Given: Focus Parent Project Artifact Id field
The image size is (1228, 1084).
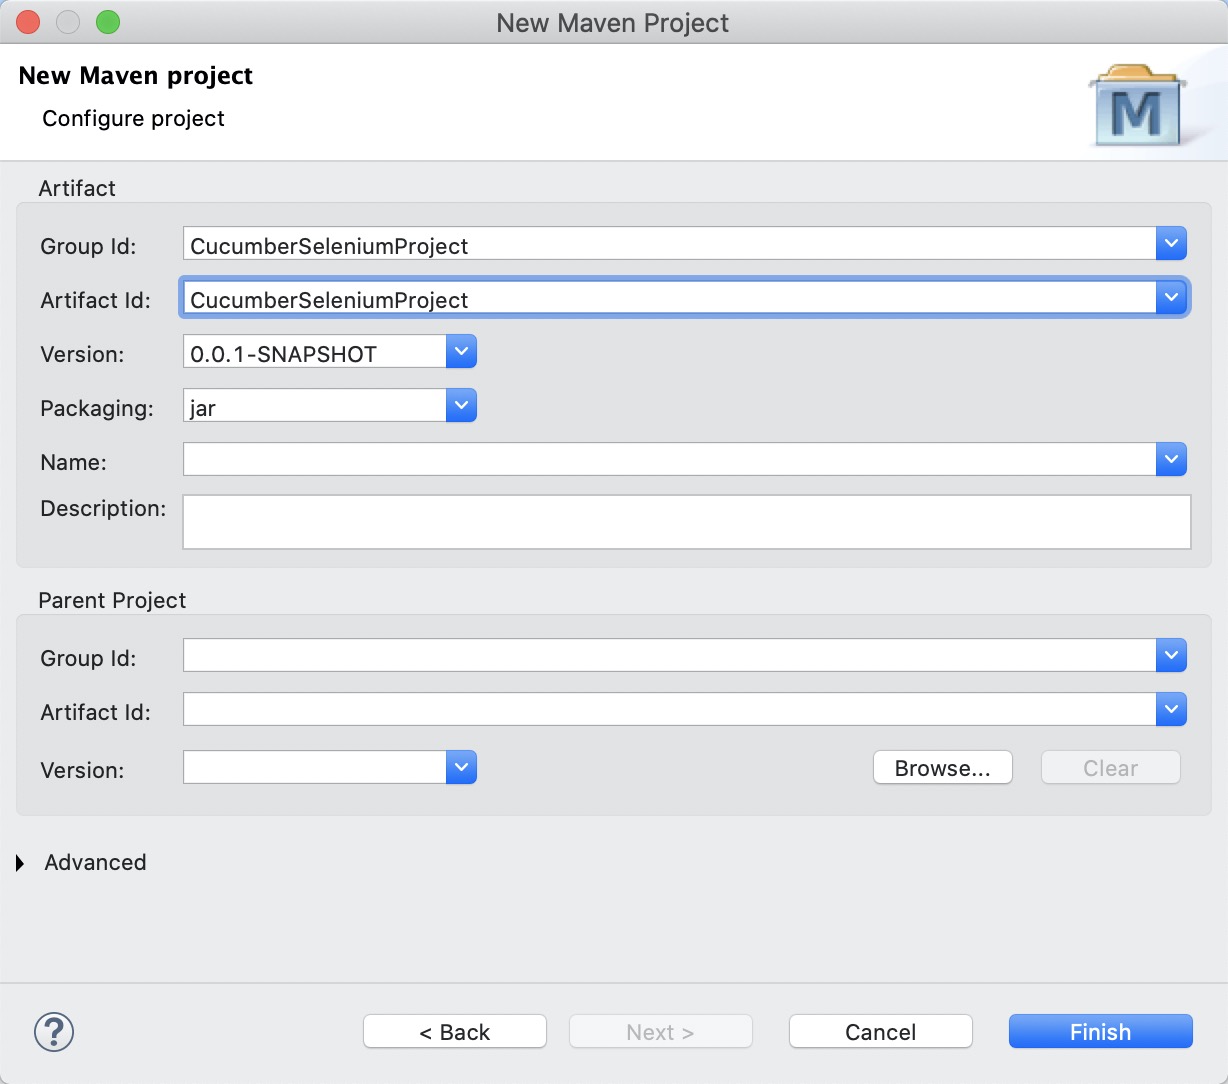Looking at the screenshot, I should pos(669,709).
